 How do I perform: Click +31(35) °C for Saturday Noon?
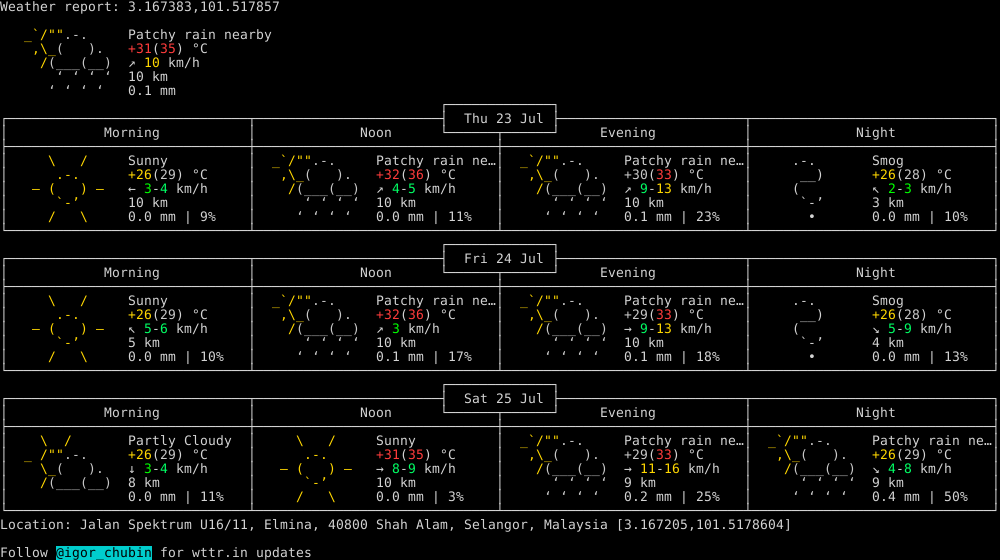coord(416,455)
